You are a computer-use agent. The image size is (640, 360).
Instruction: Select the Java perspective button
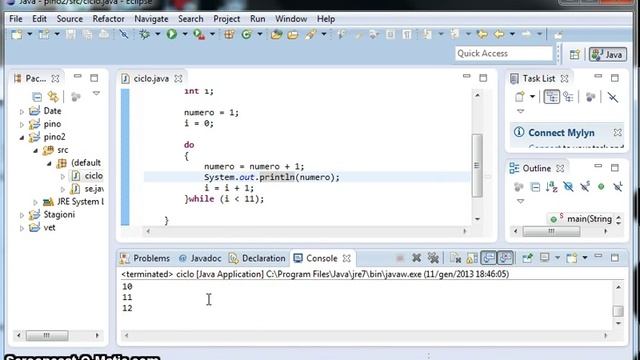tap(608, 54)
